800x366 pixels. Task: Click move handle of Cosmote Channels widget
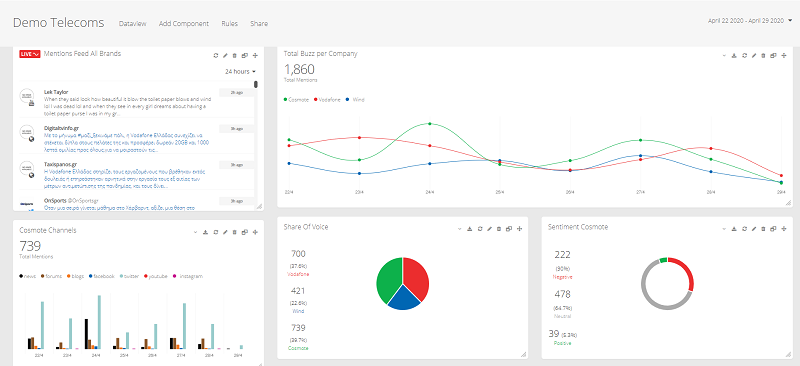(255, 232)
